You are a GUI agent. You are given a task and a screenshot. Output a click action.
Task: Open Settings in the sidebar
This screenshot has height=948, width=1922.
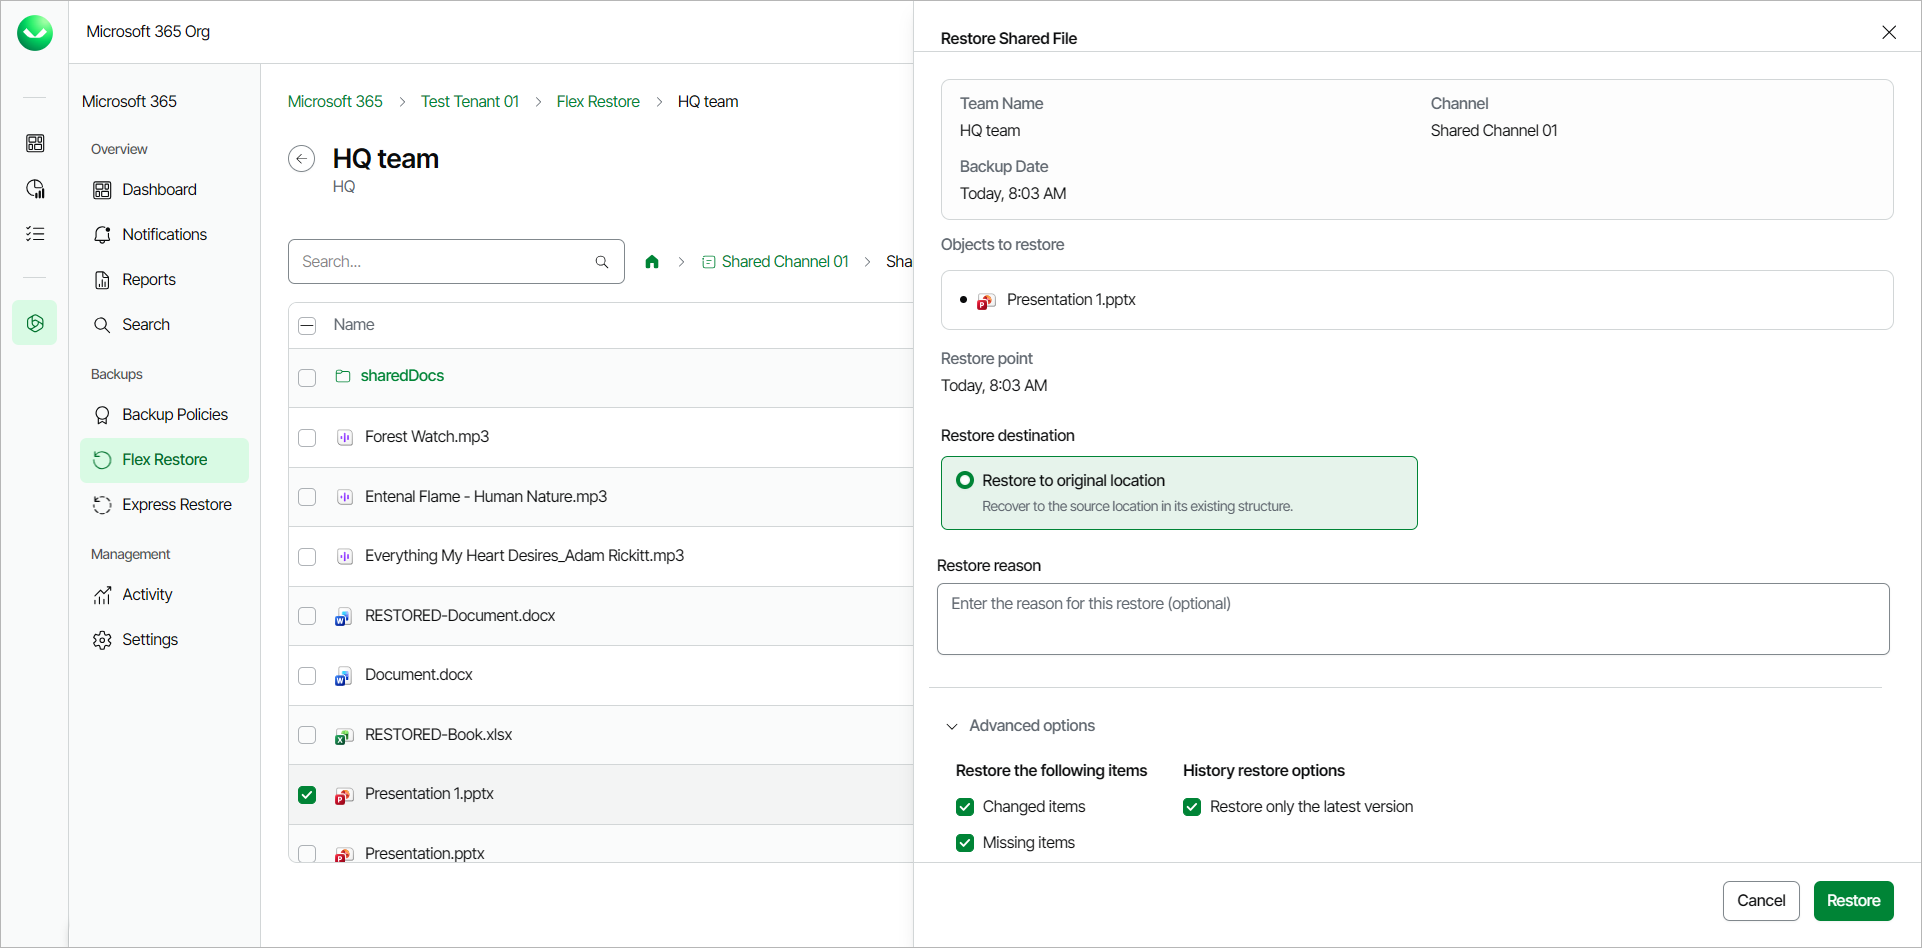pyautogui.click(x=164, y=639)
